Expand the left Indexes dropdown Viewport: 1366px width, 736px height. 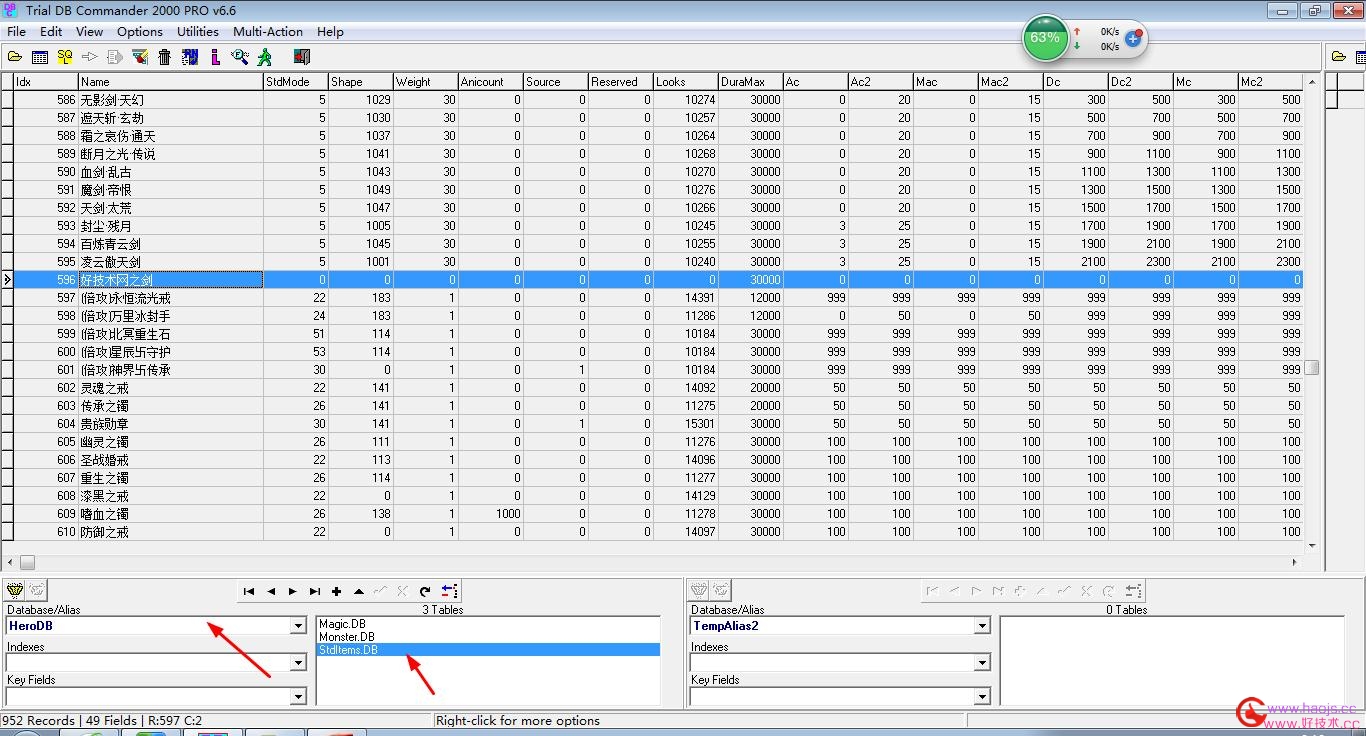click(298, 662)
